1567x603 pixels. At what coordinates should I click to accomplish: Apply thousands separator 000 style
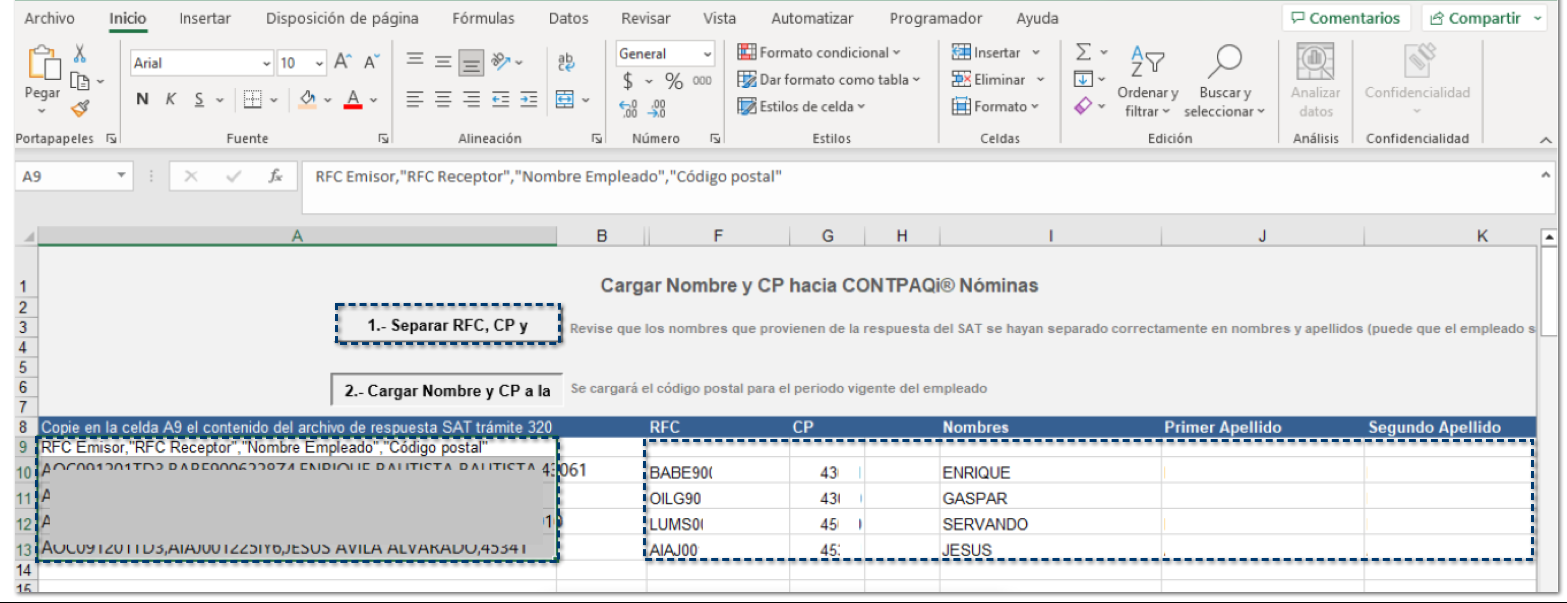[x=702, y=81]
